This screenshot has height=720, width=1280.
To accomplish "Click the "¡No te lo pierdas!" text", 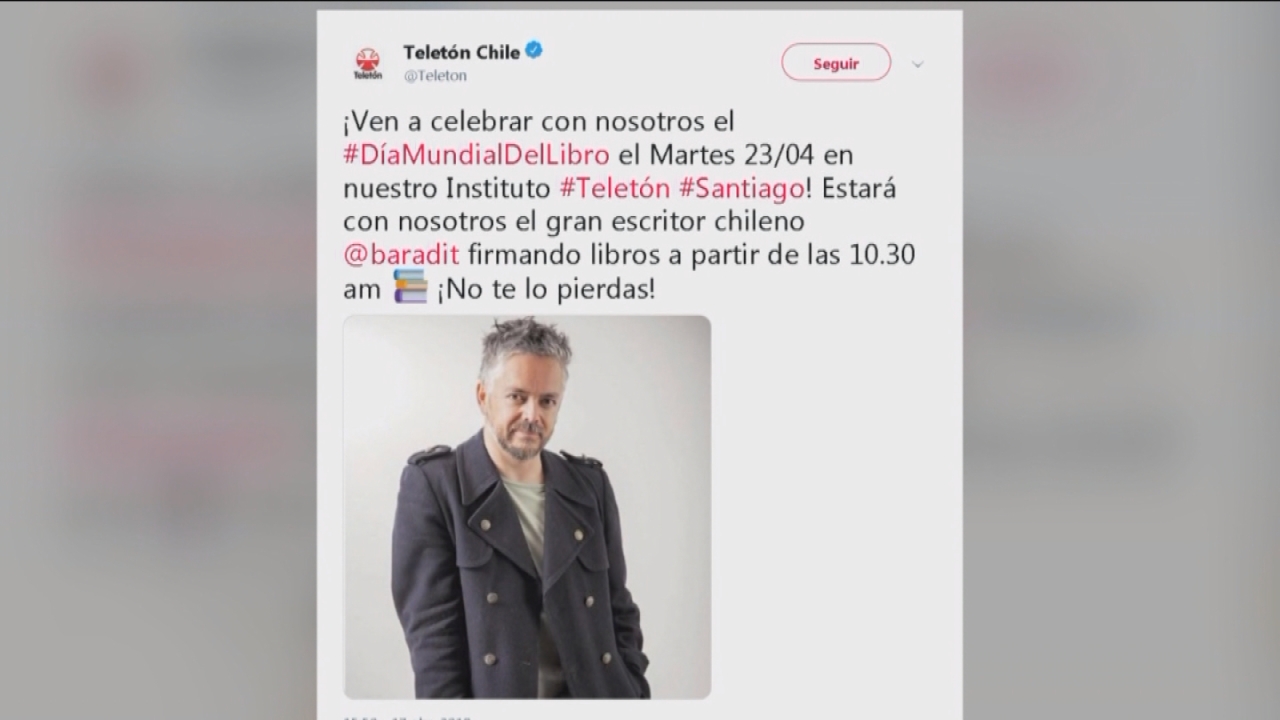I will click(546, 289).
